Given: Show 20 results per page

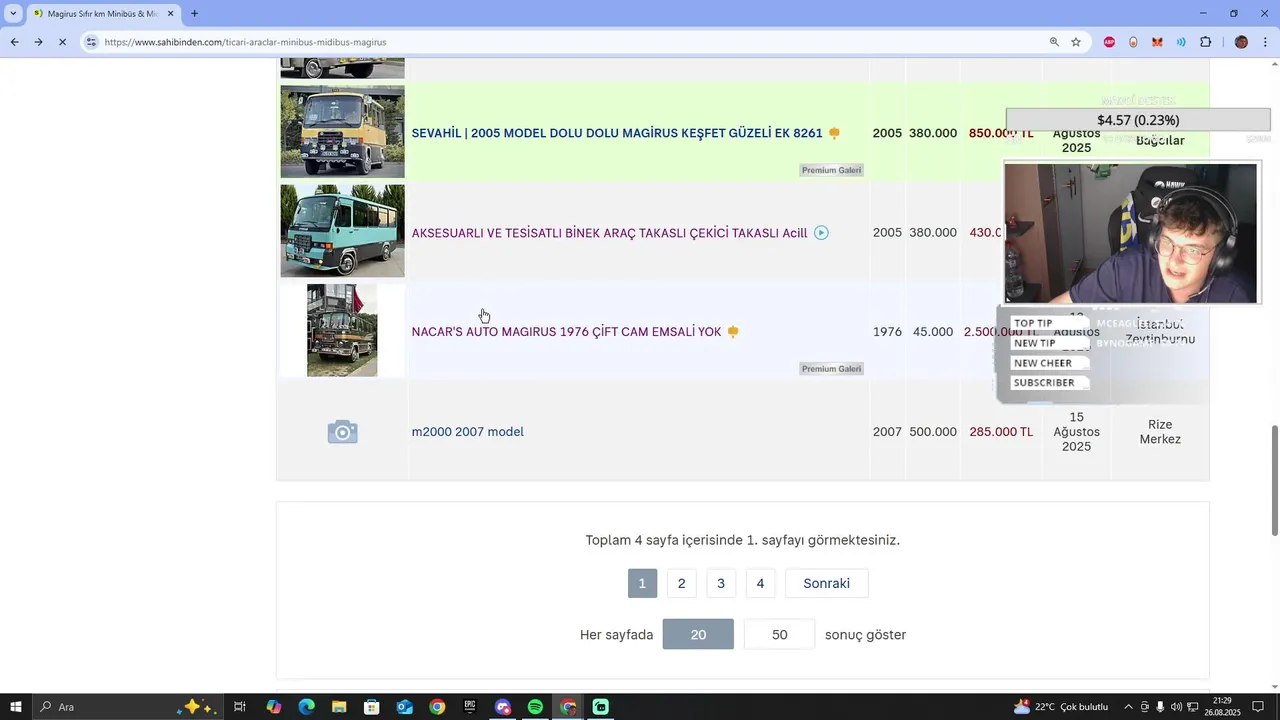Looking at the screenshot, I should 698,634.
